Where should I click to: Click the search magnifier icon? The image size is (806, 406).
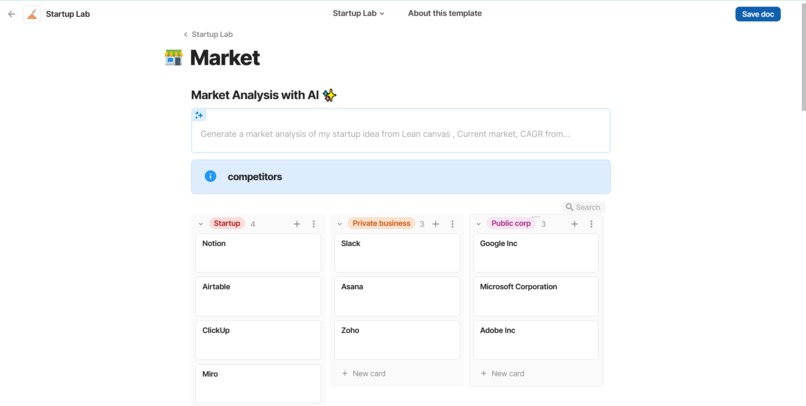pos(569,207)
